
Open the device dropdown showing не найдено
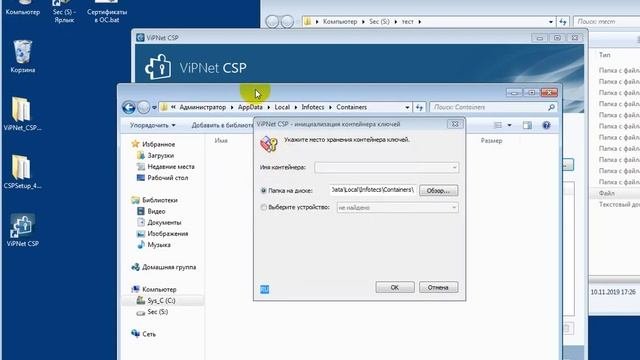(x=397, y=208)
